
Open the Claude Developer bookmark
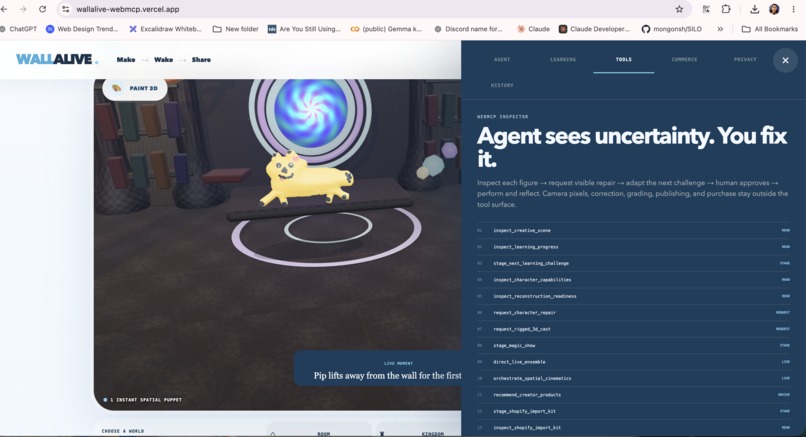[x=594, y=29]
